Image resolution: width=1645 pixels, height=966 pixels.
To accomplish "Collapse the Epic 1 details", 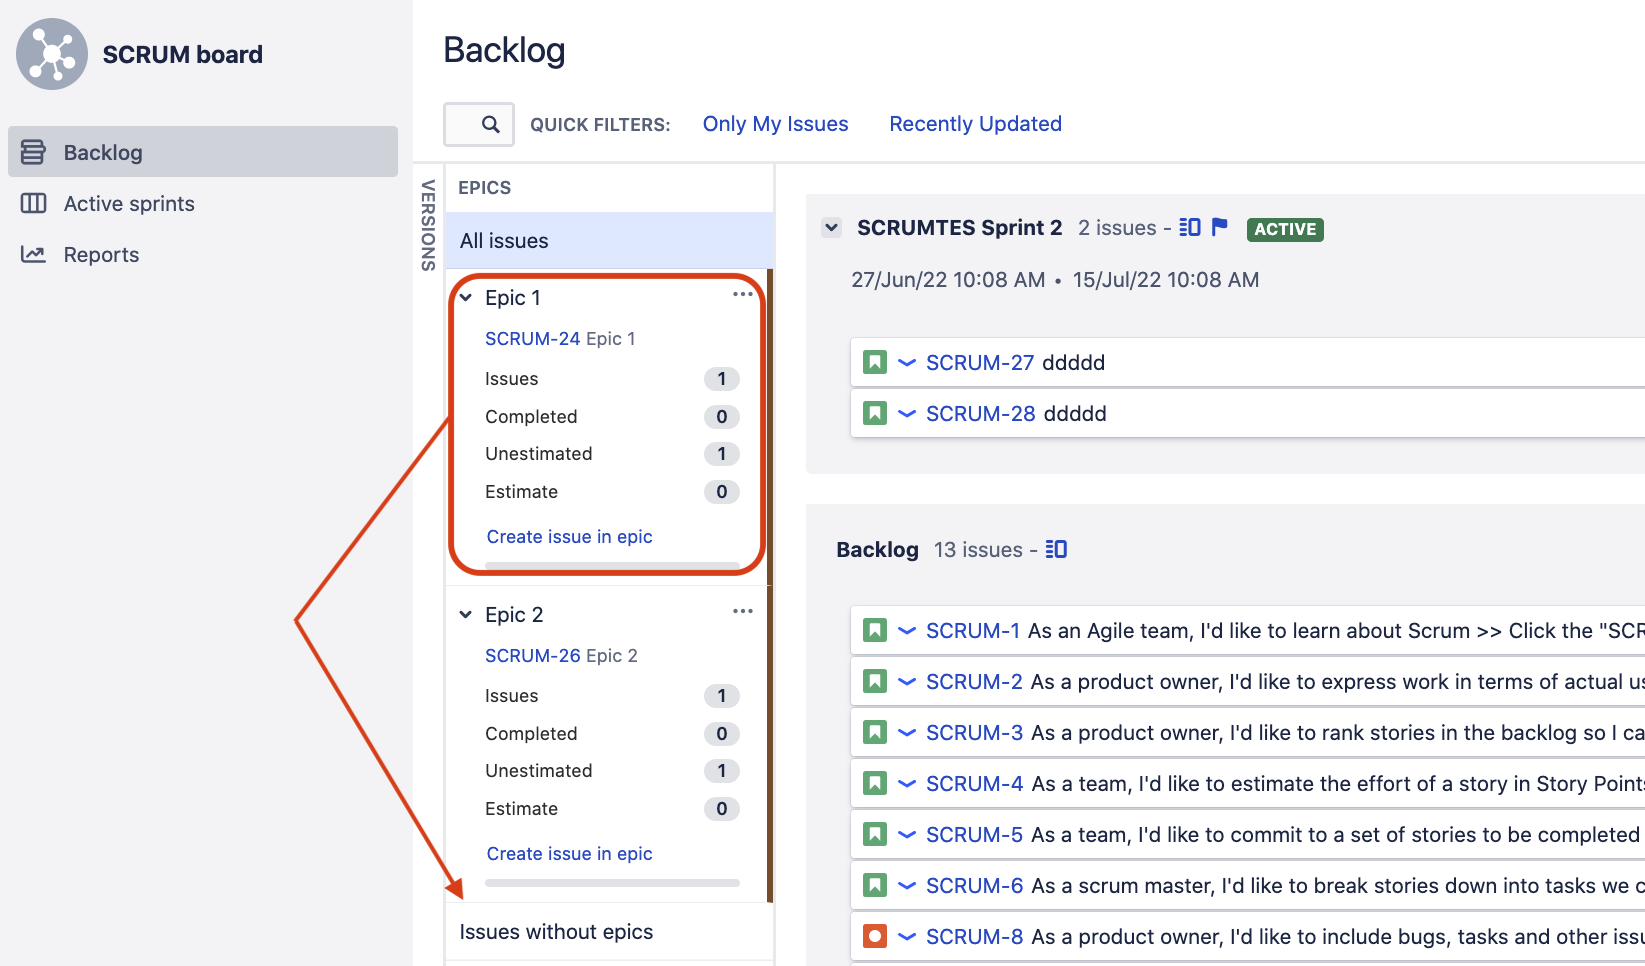I will tap(466, 298).
